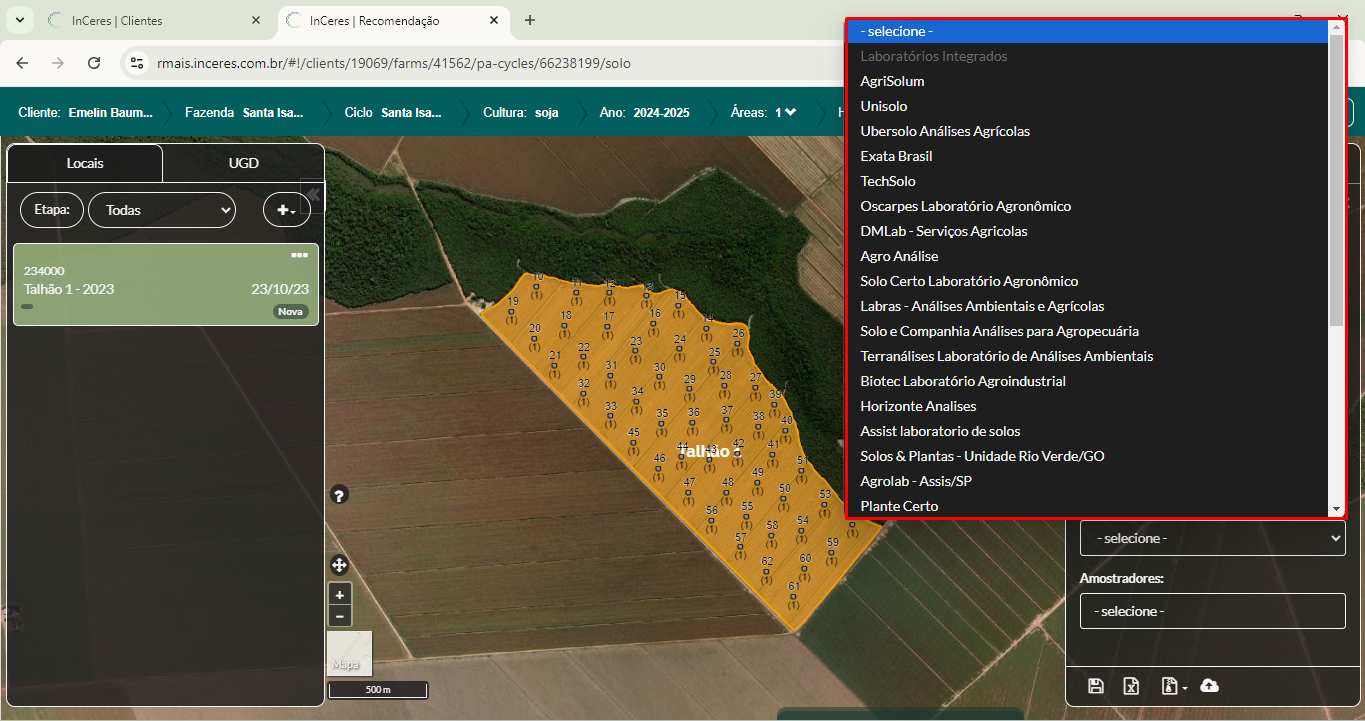Image resolution: width=1365 pixels, height=721 pixels.
Task: Select Terranálises Laboratório de Análises Ambientais
Action: tap(1088, 356)
